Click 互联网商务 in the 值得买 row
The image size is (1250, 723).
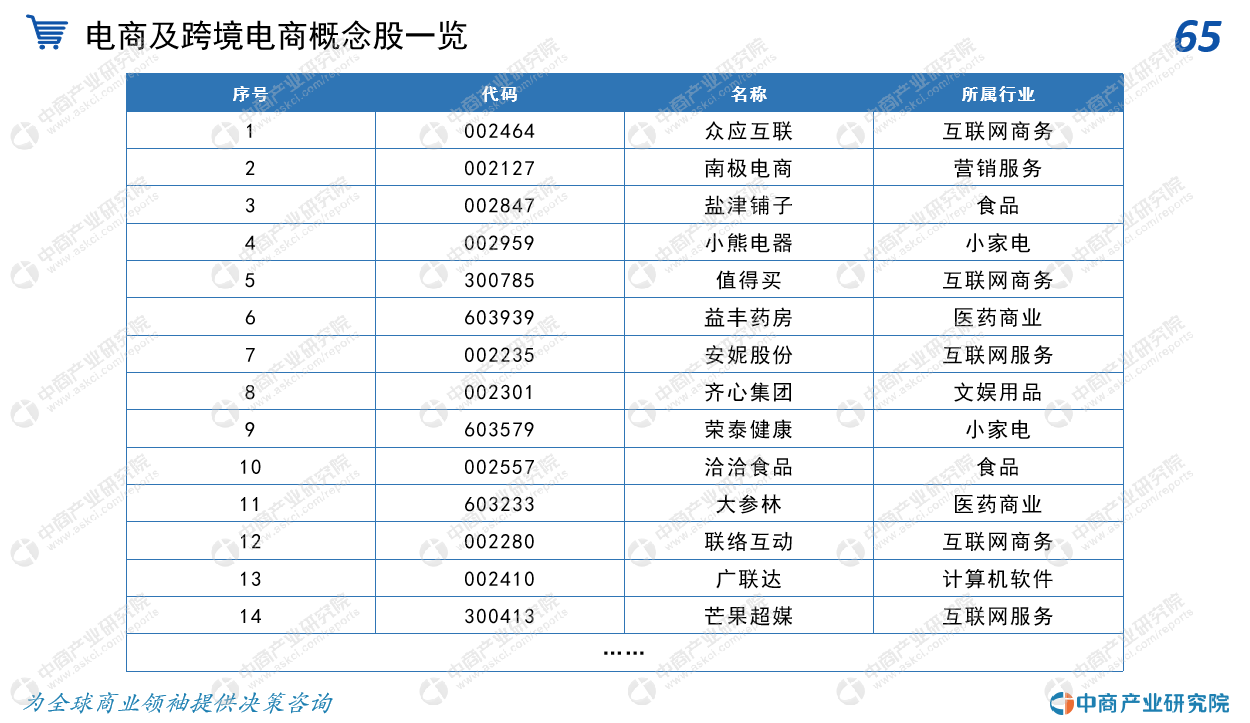click(x=998, y=280)
